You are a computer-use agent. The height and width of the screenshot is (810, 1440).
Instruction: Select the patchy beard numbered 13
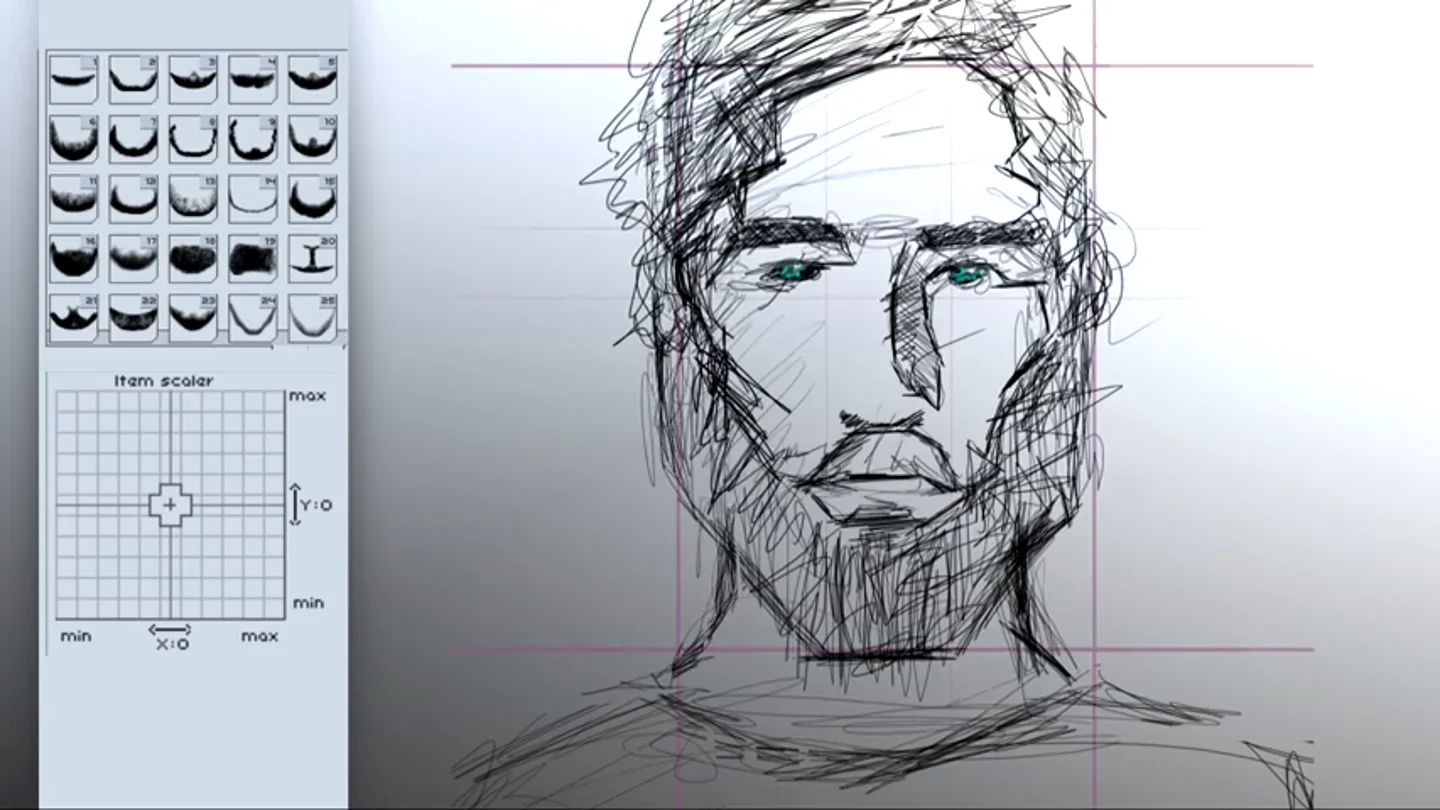(193, 199)
